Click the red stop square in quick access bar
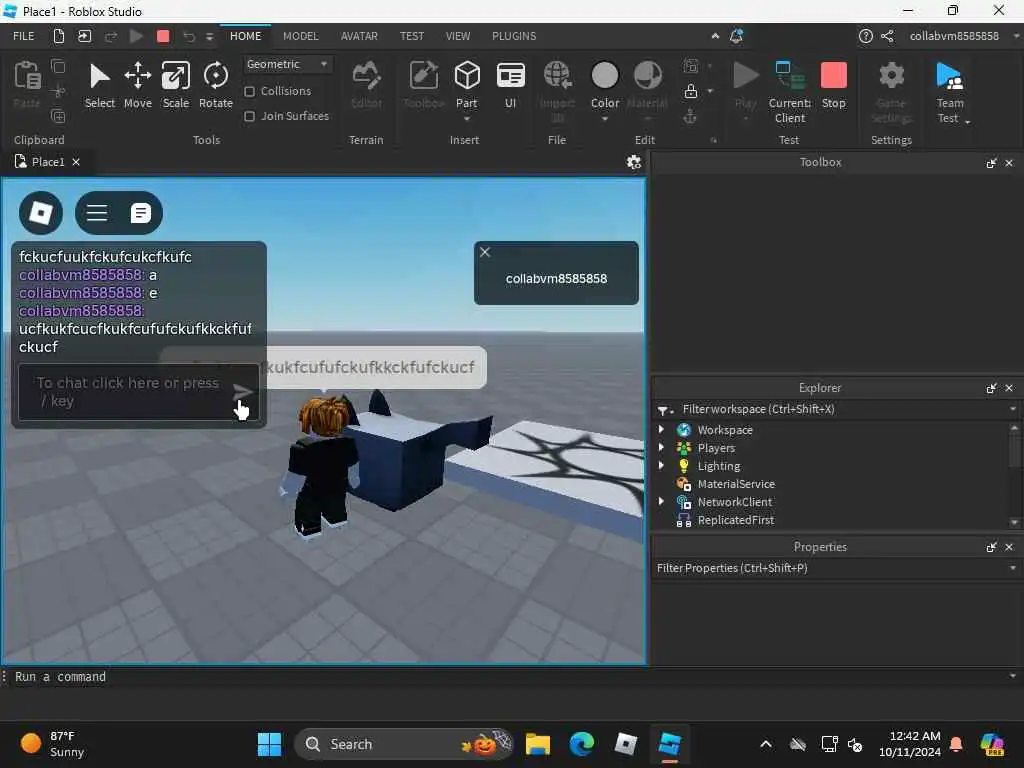The height and width of the screenshot is (768, 1024). pos(163,36)
